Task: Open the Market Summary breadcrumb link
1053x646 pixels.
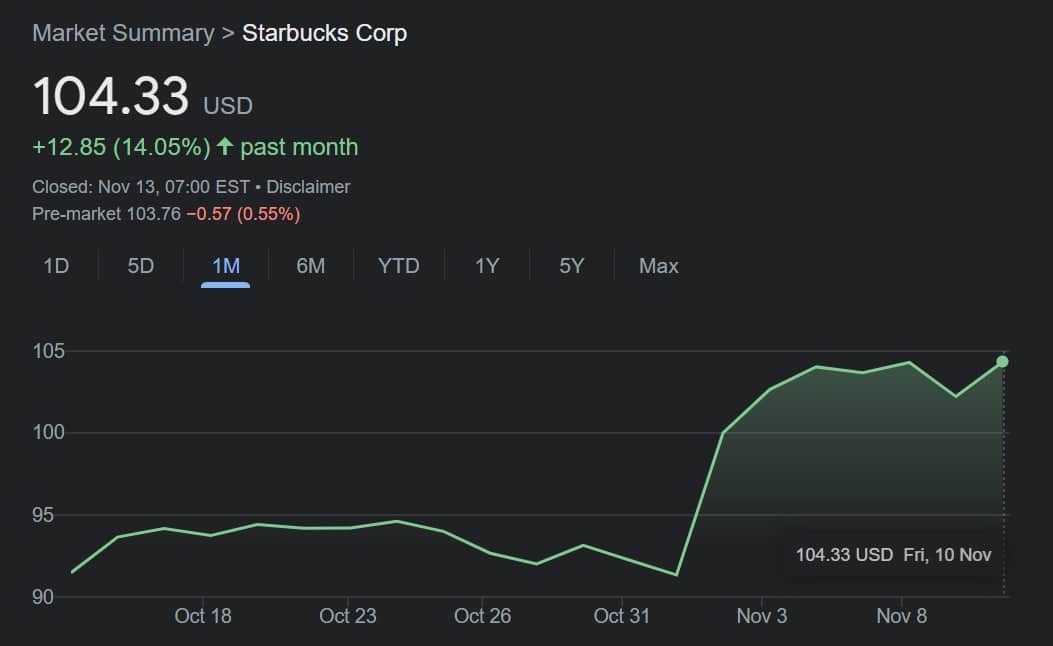Action: pos(123,33)
